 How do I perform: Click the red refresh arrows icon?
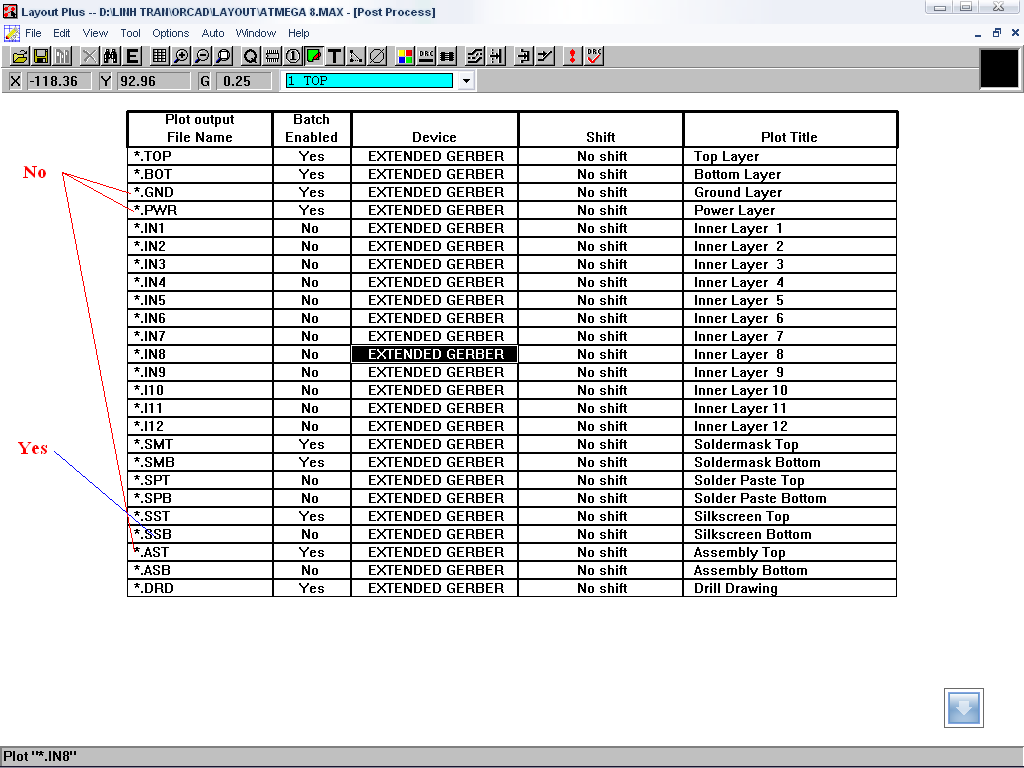click(x=572, y=57)
